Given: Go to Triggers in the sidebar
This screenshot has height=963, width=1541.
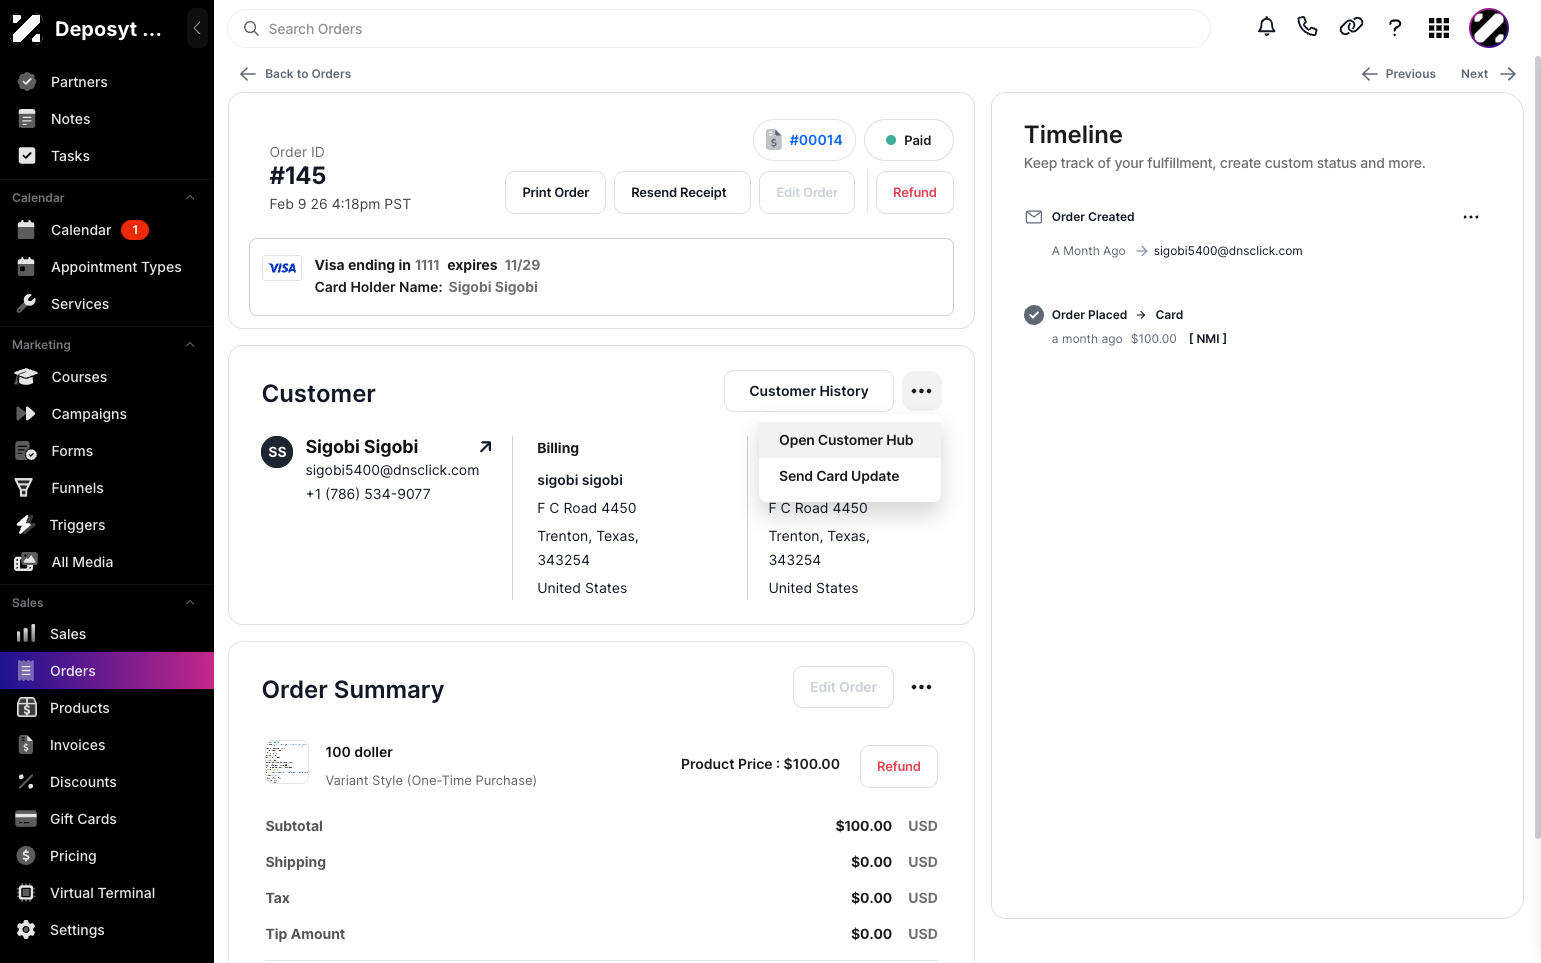Looking at the screenshot, I should pos(107,525).
